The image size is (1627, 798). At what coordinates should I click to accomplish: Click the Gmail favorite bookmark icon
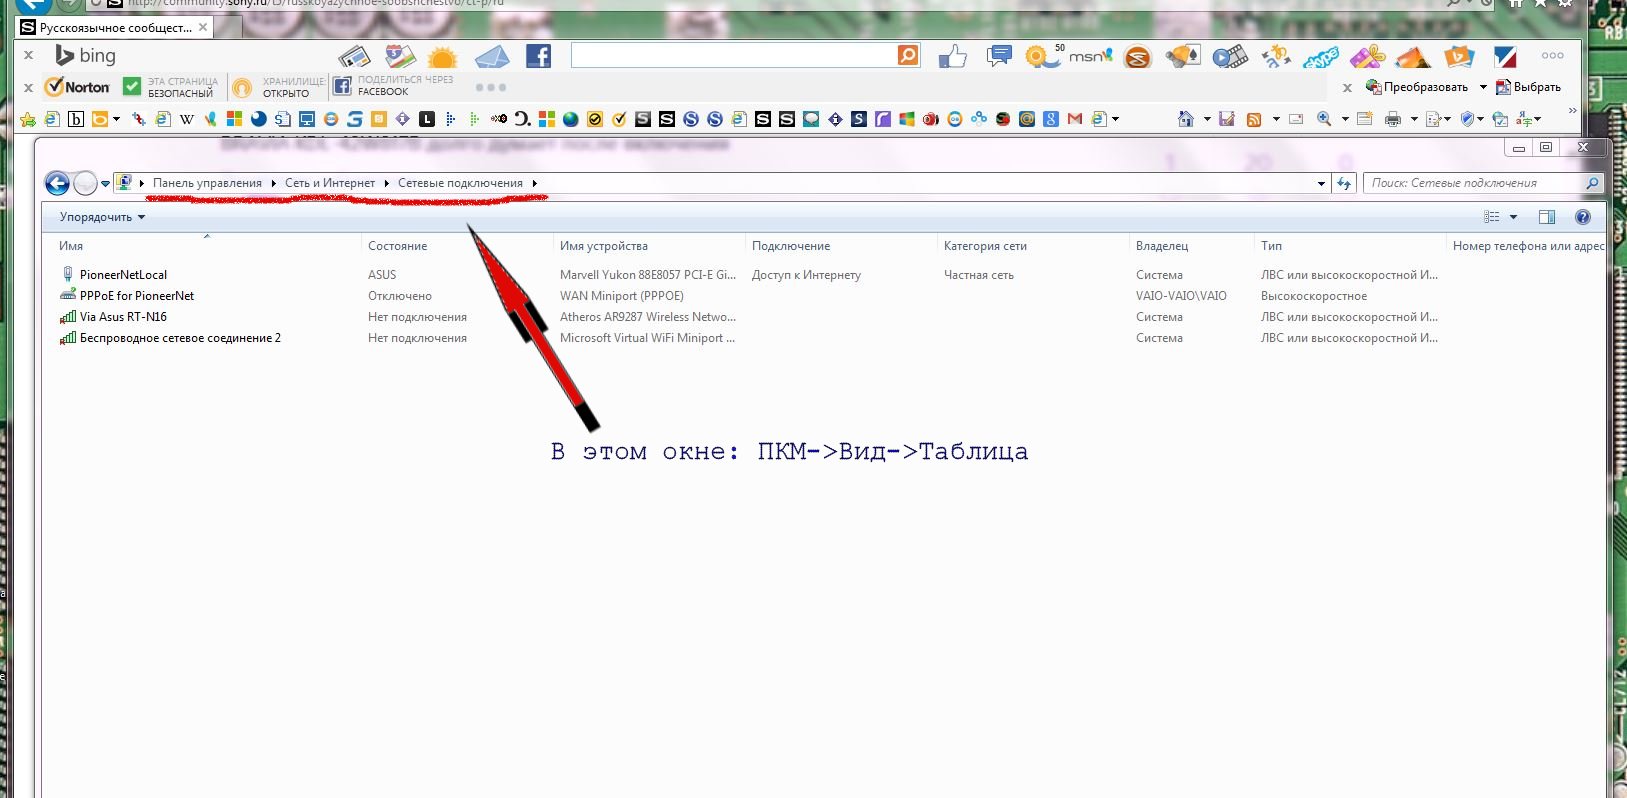pos(1075,119)
